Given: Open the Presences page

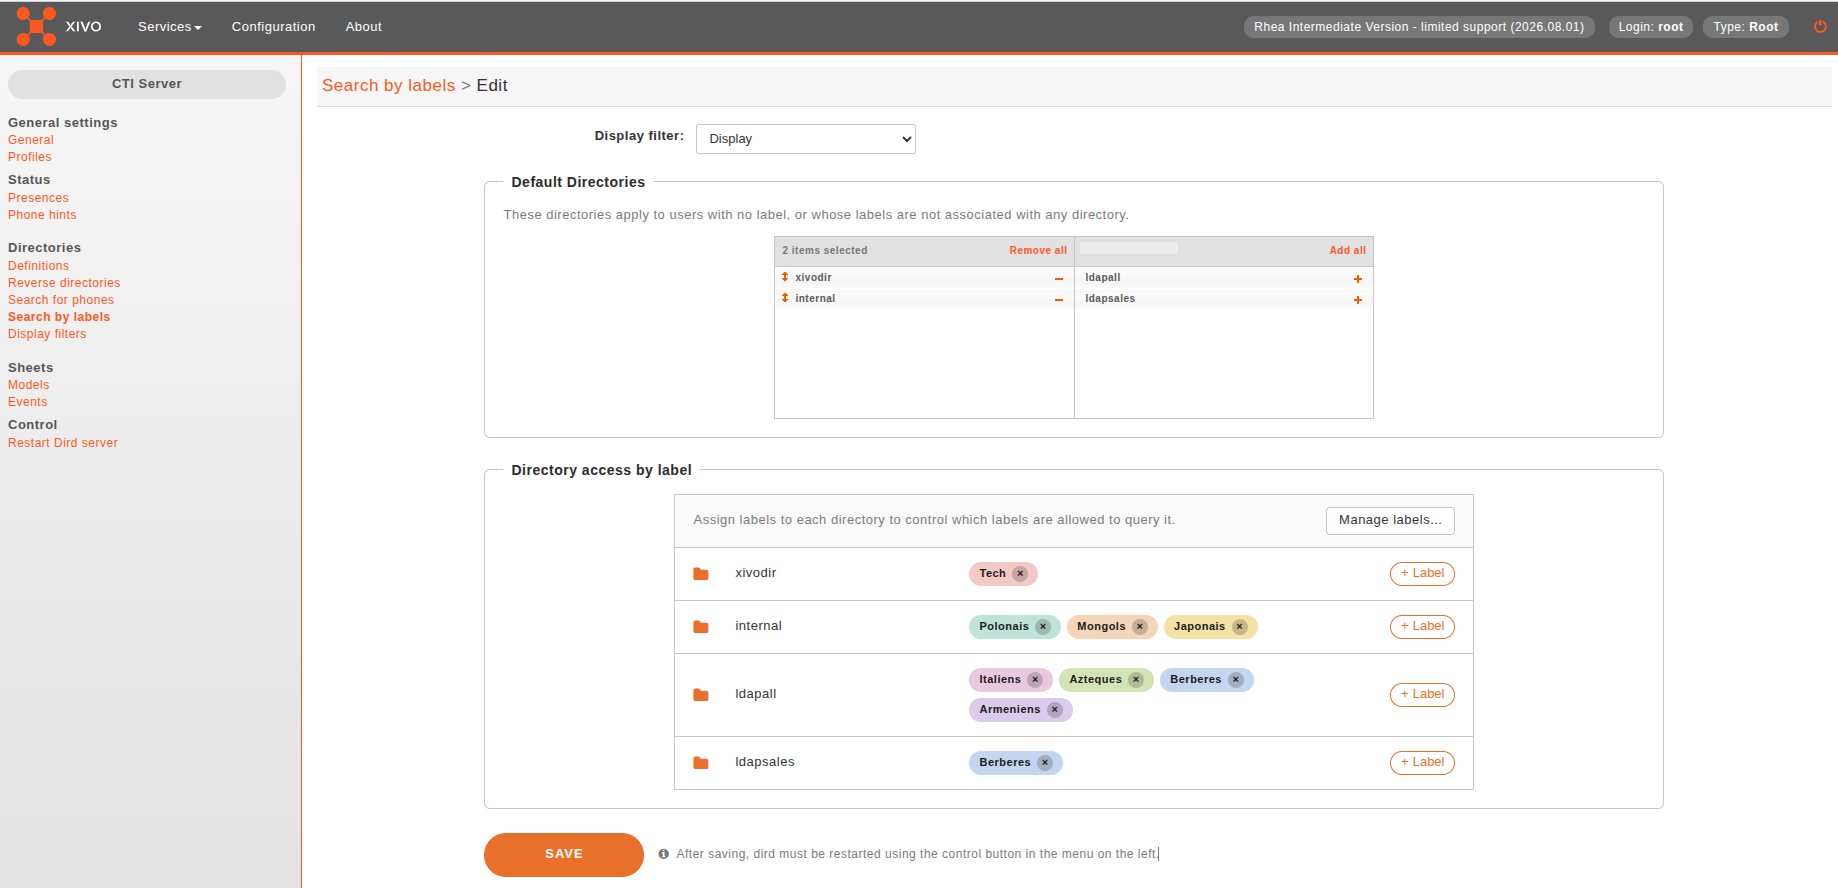Looking at the screenshot, I should click(38, 198).
